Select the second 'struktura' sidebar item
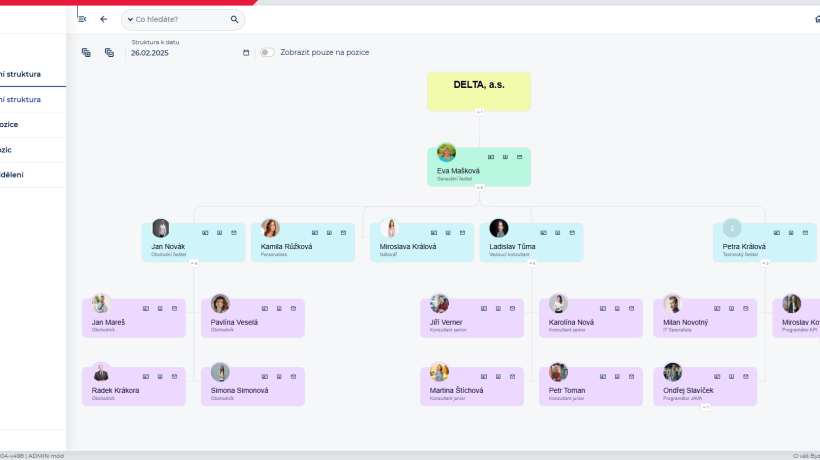 pyautogui.click(x=30, y=99)
